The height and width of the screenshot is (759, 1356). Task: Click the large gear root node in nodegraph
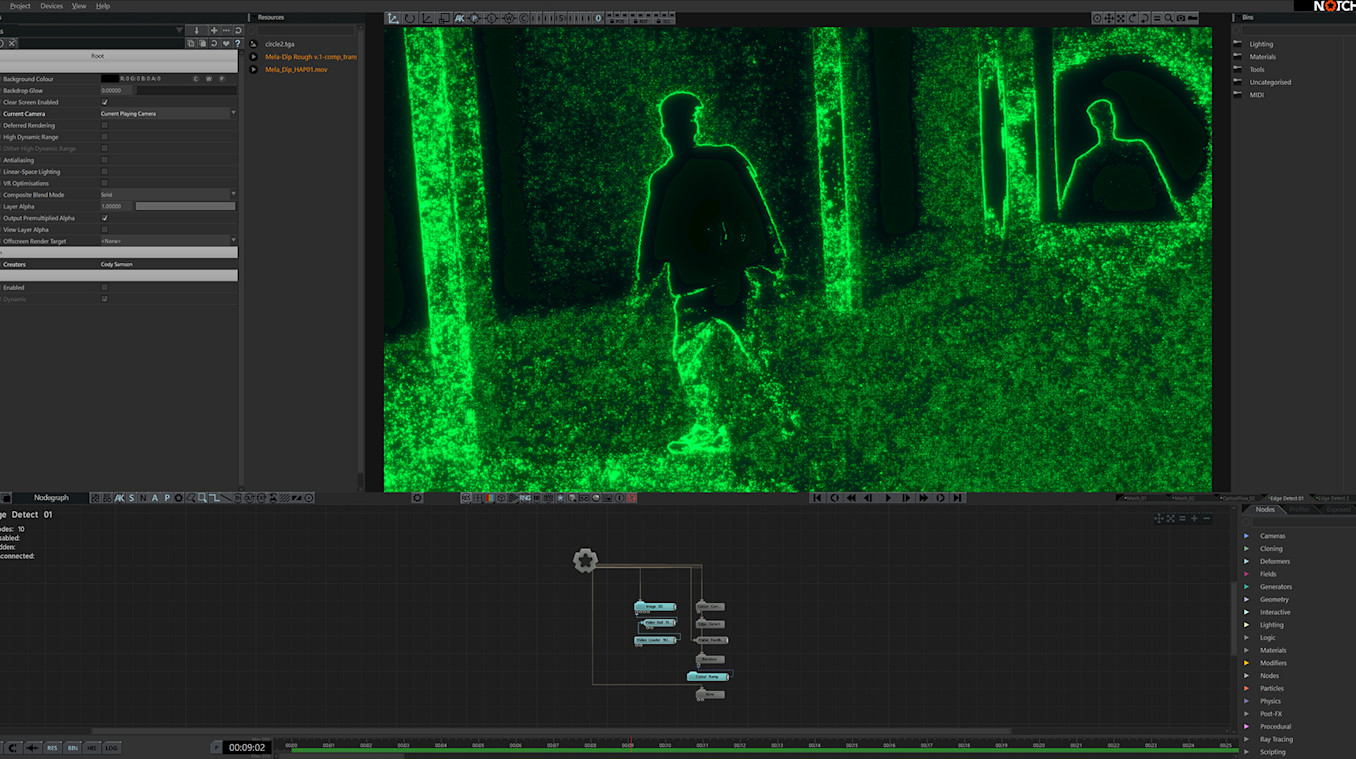585,561
